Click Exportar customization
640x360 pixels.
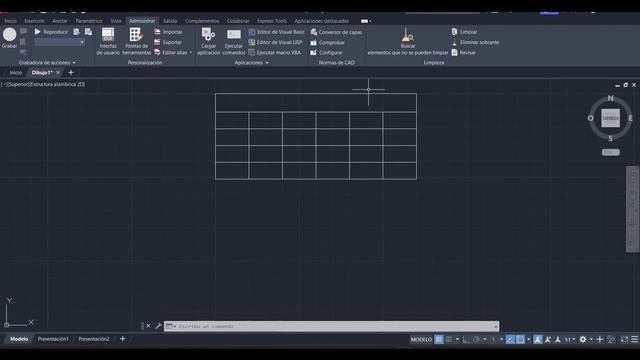[168, 42]
